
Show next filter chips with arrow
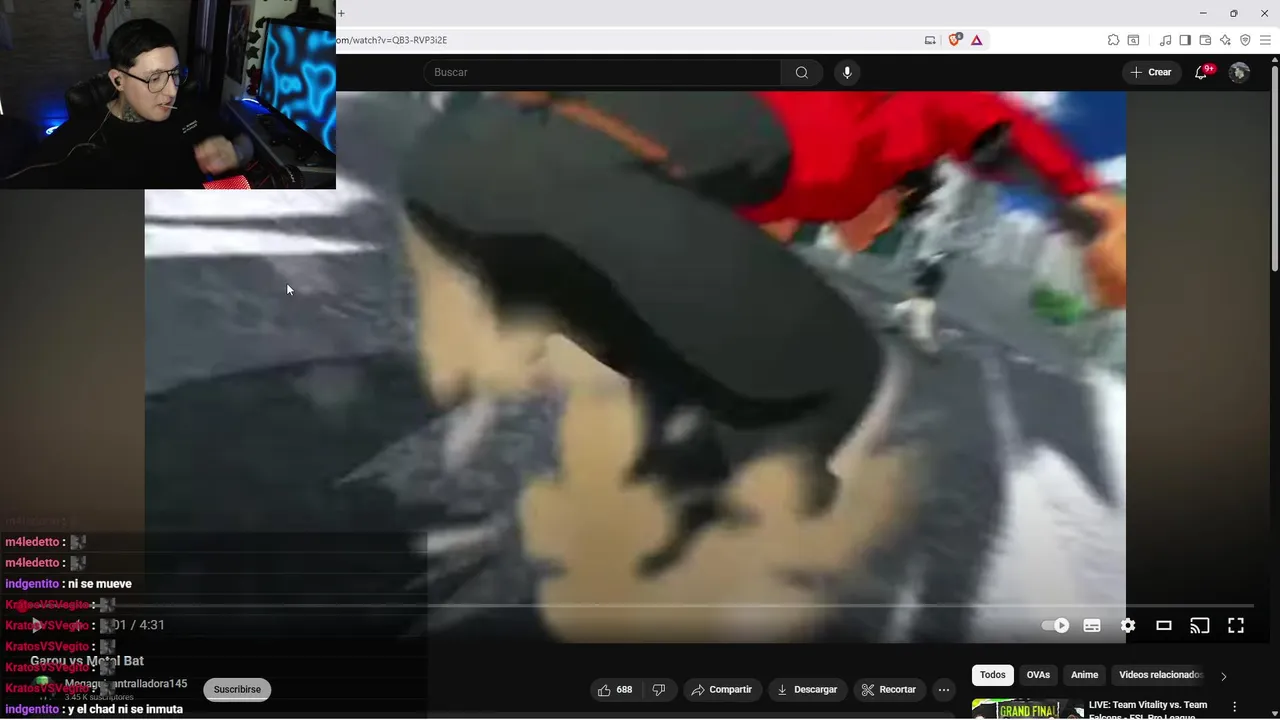tap(1223, 676)
